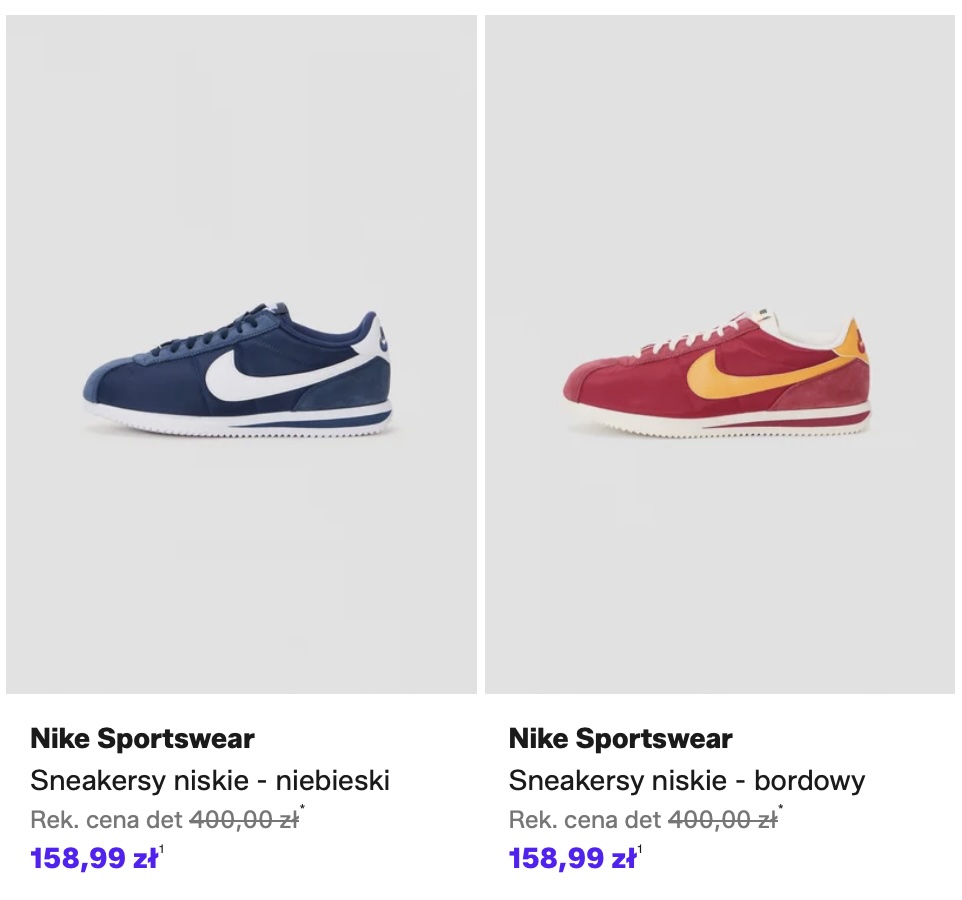Open the navy blue Nike sneaker image
962x900 pixels.
tap(241, 354)
